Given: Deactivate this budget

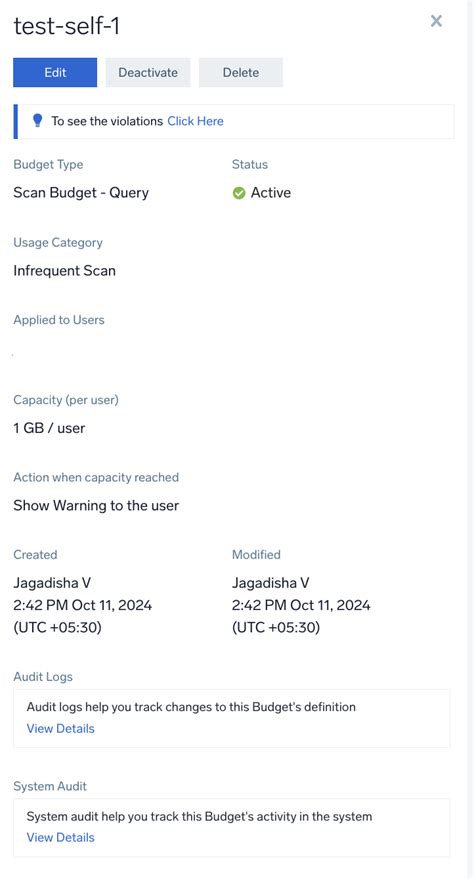Looking at the screenshot, I should [x=148, y=72].
